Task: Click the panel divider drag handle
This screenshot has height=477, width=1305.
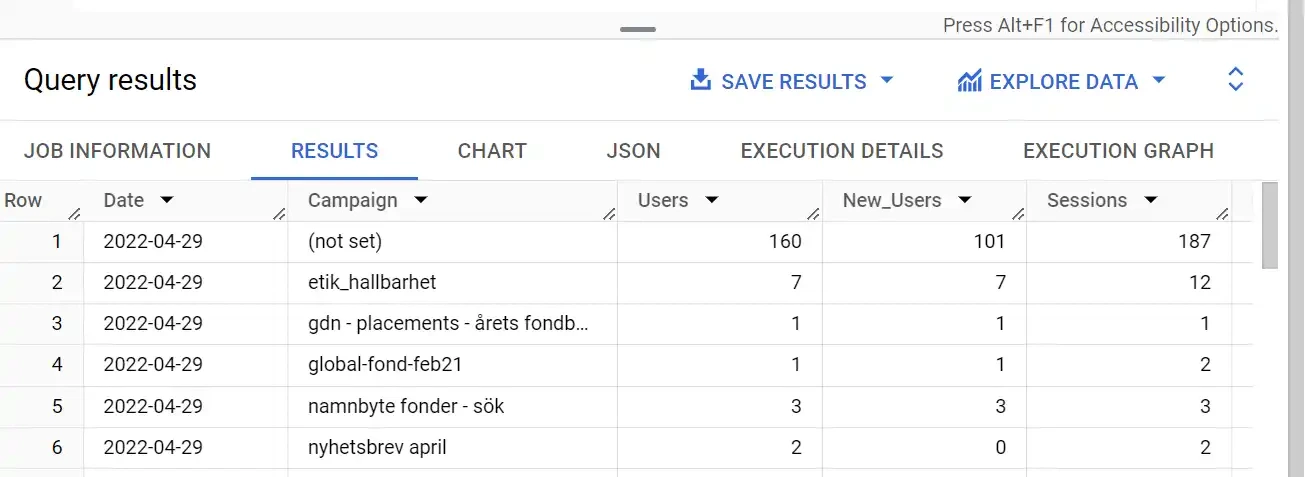Action: [638, 29]
